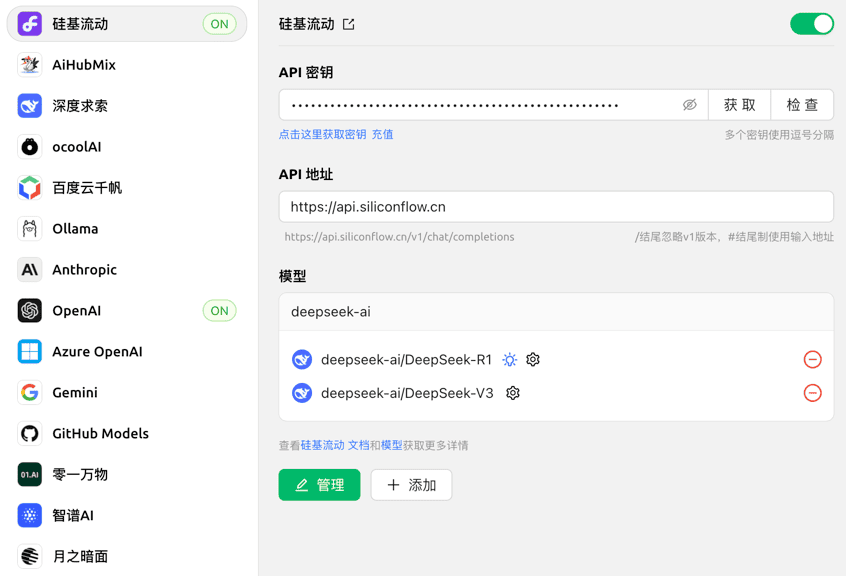Click ON badge on OpenAI row
The height and width of the screenshot is (576, 846).
[x=220, y=311]
